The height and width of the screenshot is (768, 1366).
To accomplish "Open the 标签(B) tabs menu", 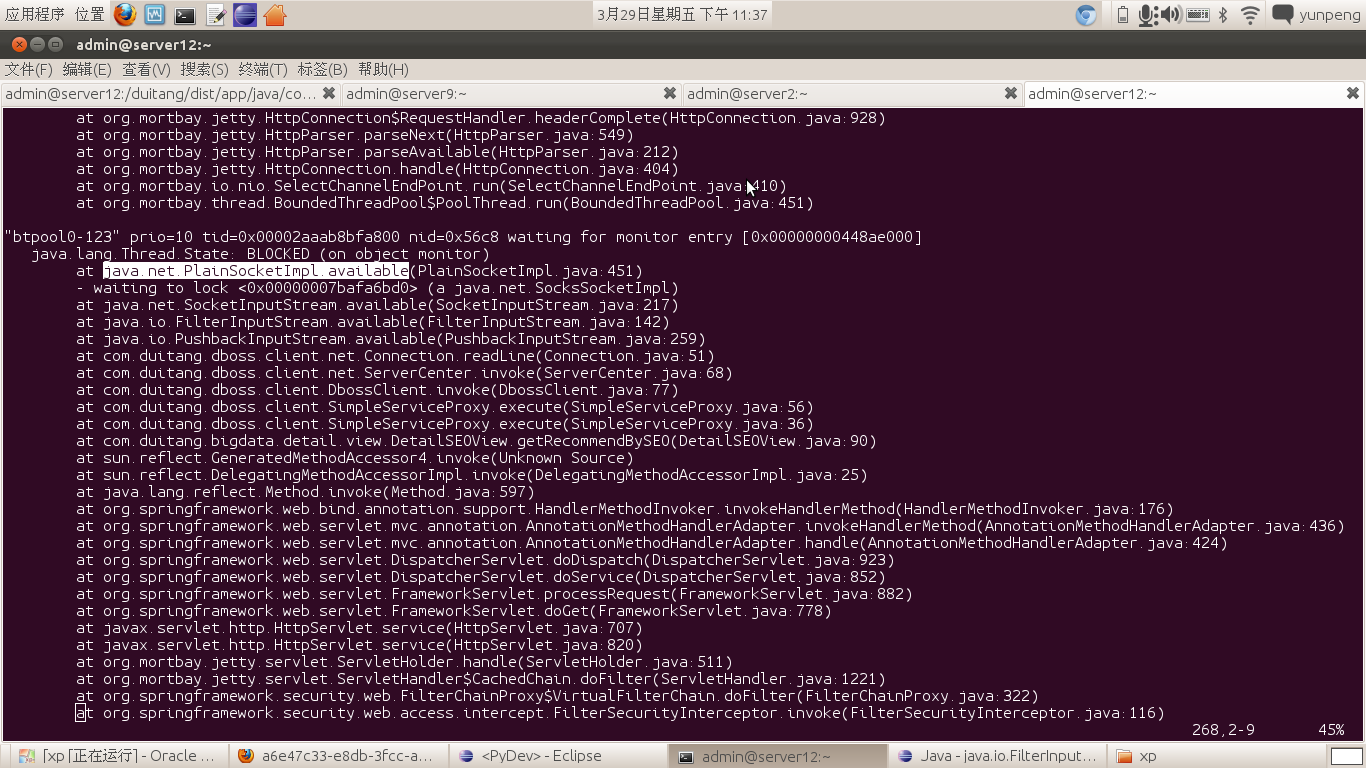I will point(322,69).
